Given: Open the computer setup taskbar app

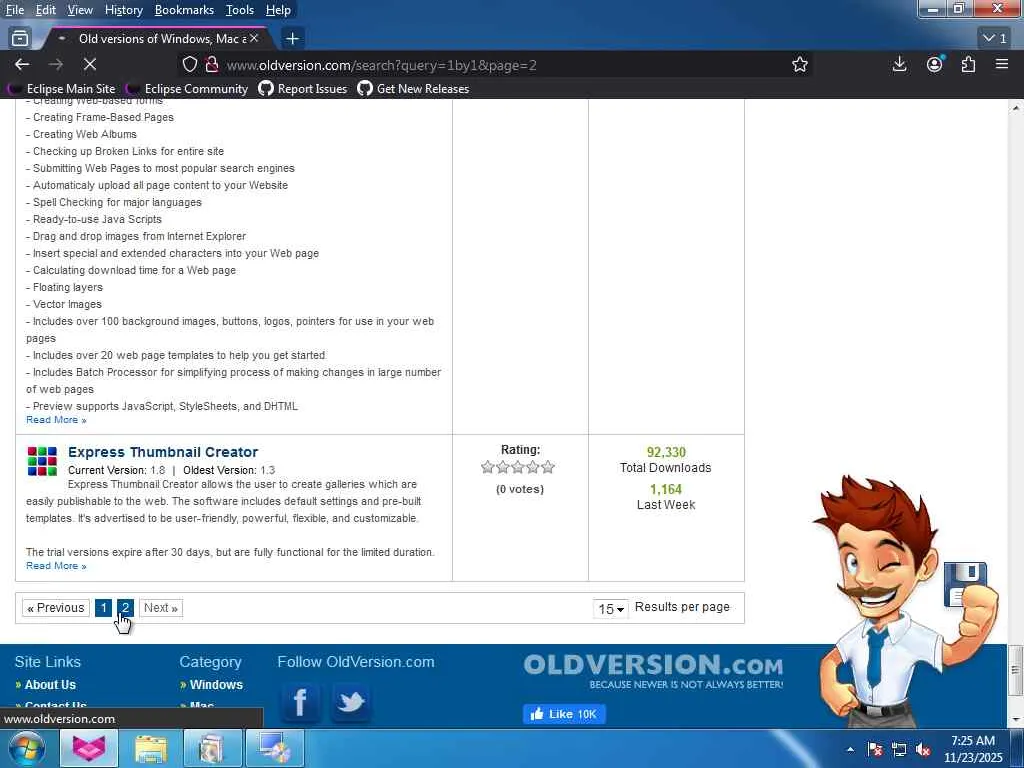Looking at the screenshot, I should (x=274, y=748).
